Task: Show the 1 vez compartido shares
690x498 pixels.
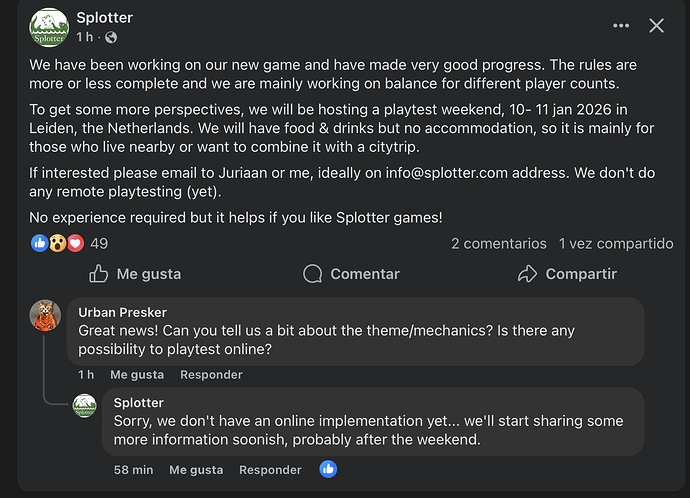Action: coord(616,243)
